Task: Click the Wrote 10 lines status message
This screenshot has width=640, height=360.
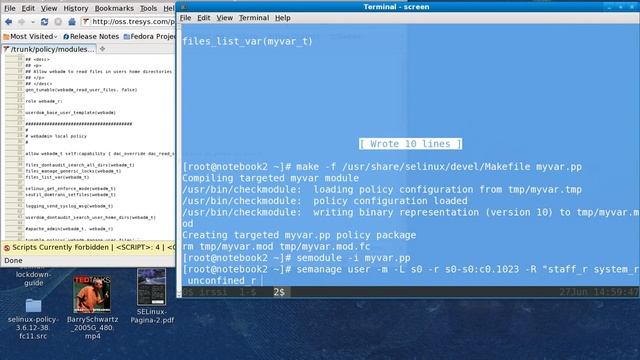Action: pos(410,144)
